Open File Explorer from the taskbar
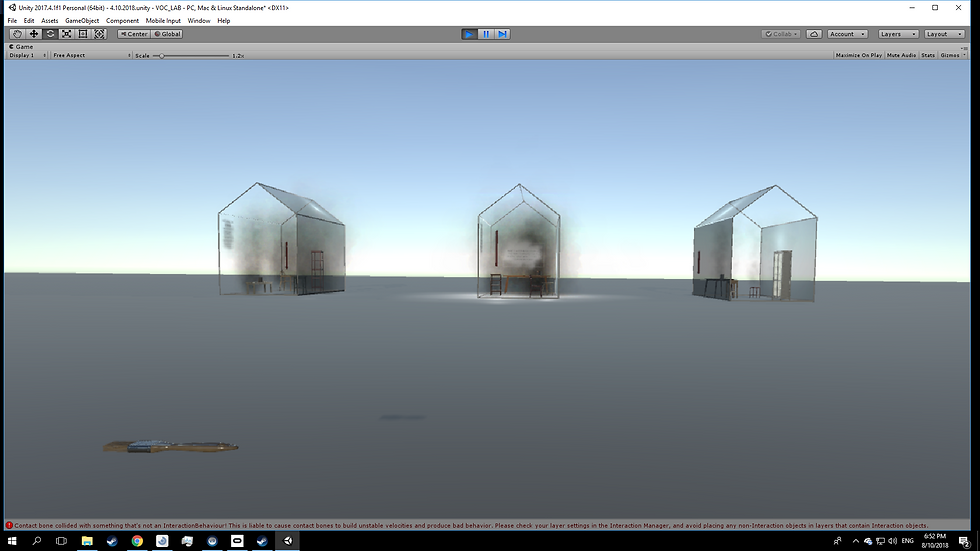Screen dimensions: 980x551 coord(87,541)
